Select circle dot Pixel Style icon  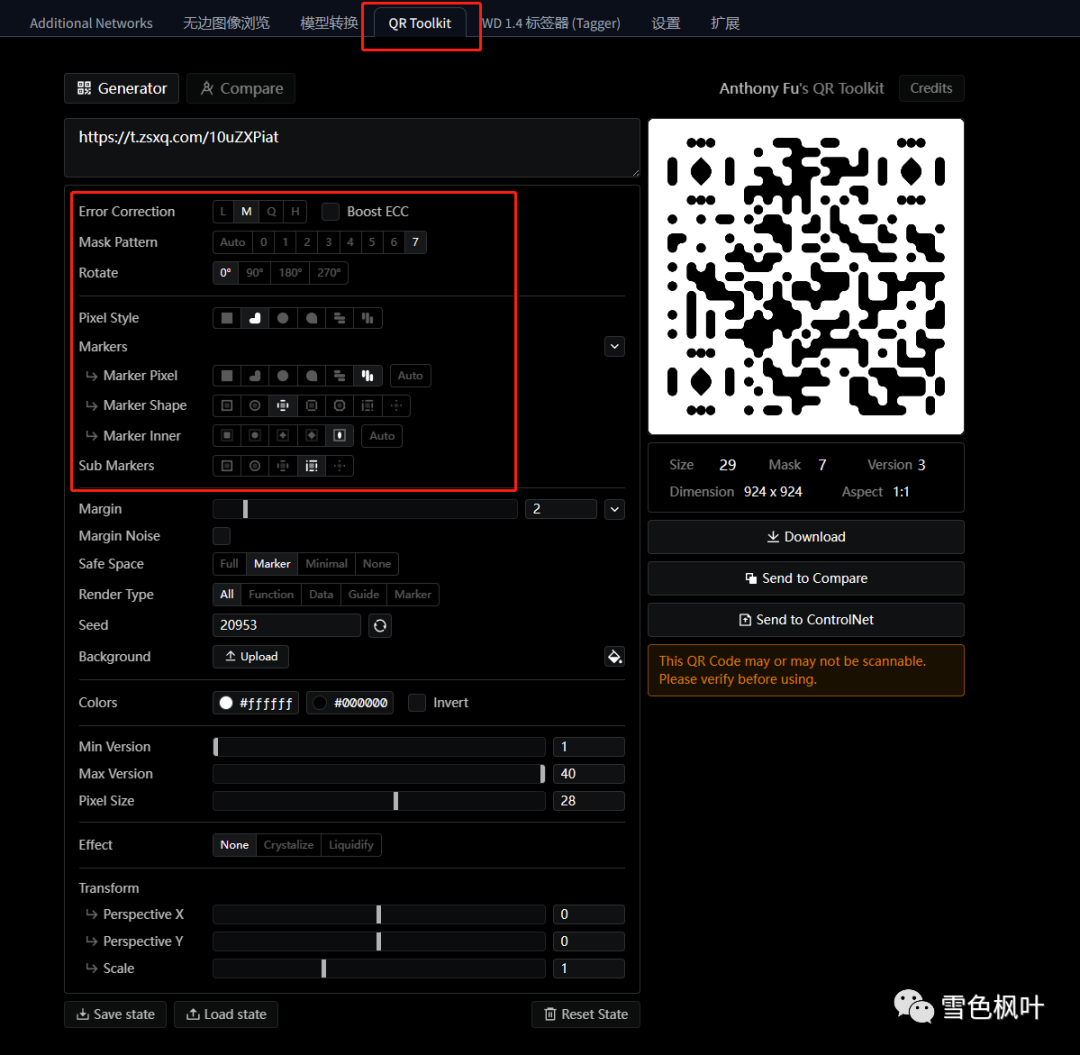coord(283,317)
